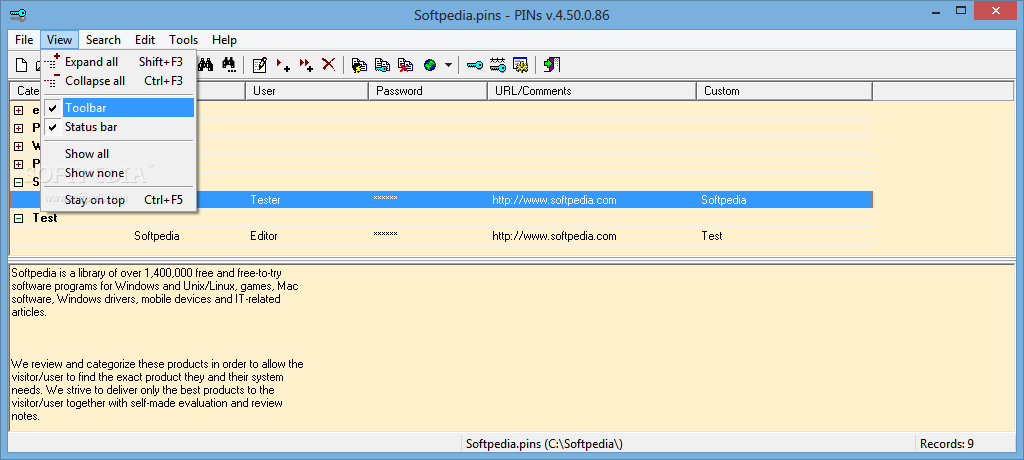Viewport: 1024px width, 460px height.
Task: Select the Editor user cell
Action: 264,236
